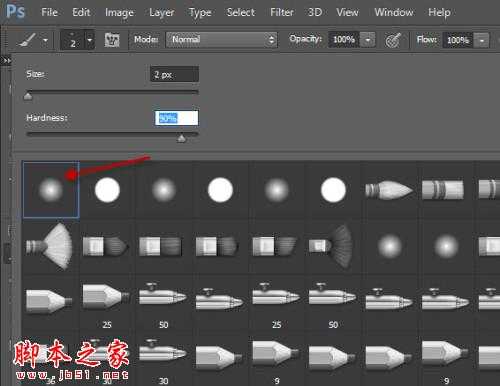
Task: Select the third soft round brush preset
Action: coord(277,190)
